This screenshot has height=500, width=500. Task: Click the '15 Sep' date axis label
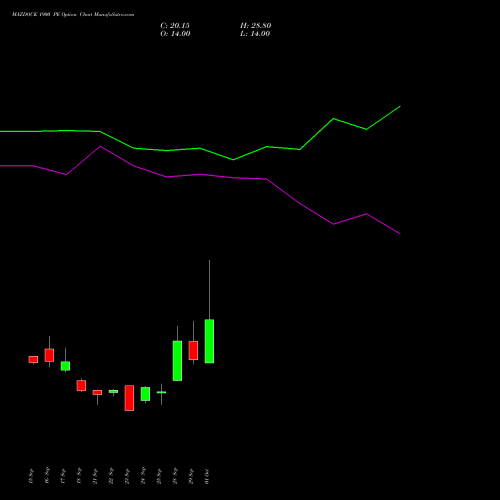31,476
